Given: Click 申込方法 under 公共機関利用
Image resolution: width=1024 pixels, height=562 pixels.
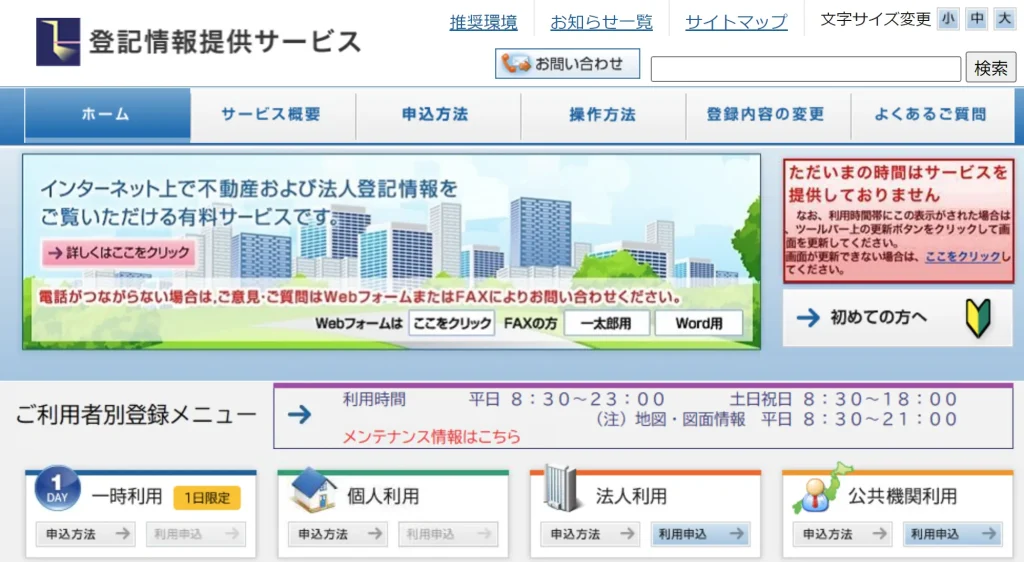Looking at the screenshot, I should click(x=842, y=535).
